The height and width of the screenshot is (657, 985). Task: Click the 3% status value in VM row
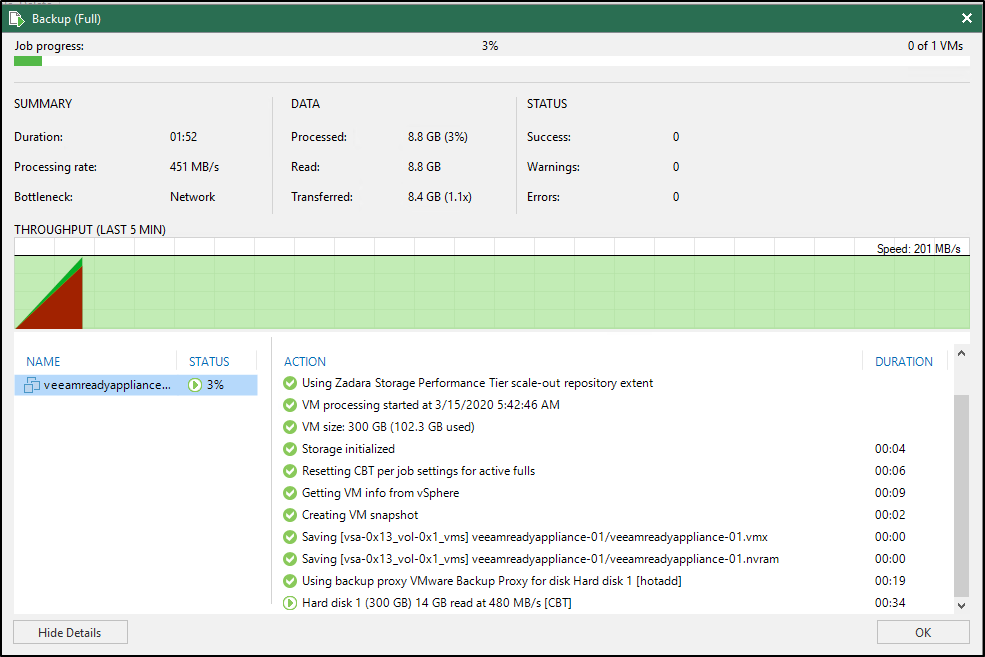(215, 385)
